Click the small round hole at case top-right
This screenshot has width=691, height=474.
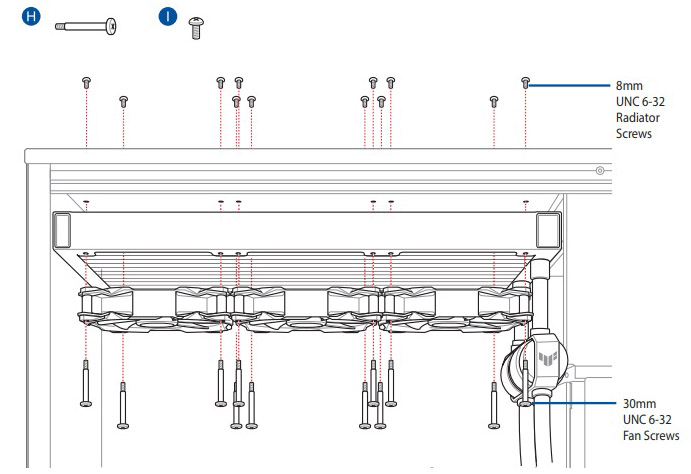[600, 171]
